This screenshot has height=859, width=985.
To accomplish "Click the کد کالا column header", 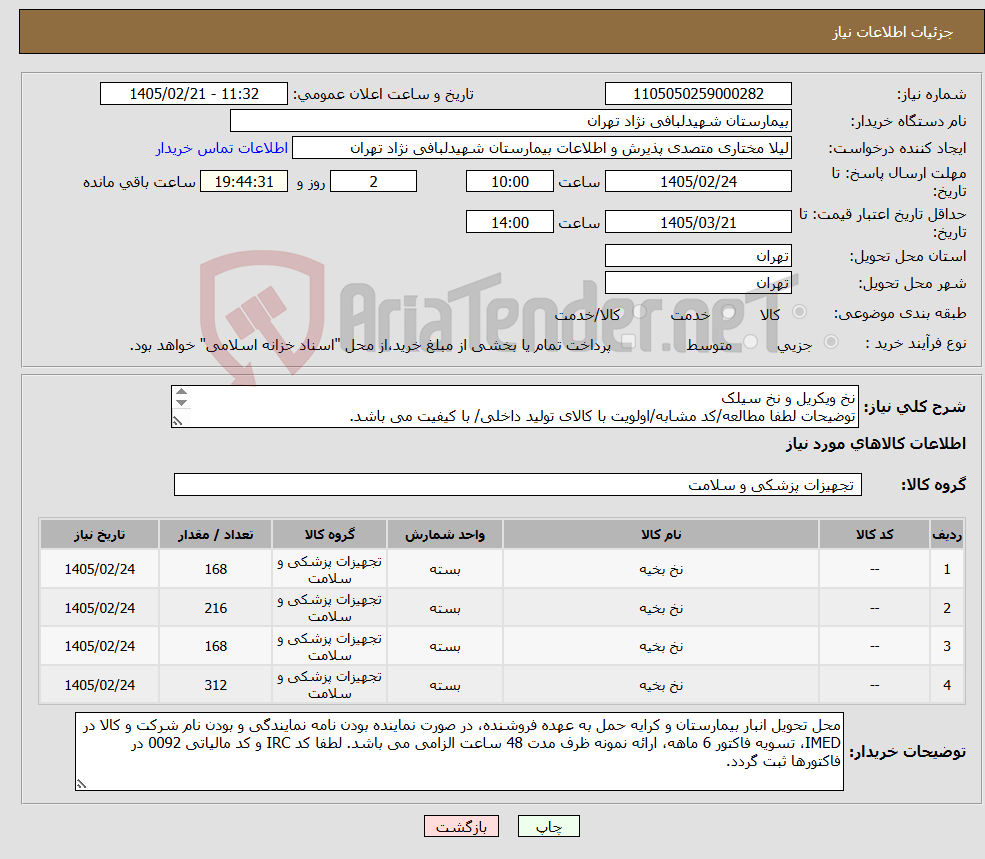I will click(x=874, y=534).
